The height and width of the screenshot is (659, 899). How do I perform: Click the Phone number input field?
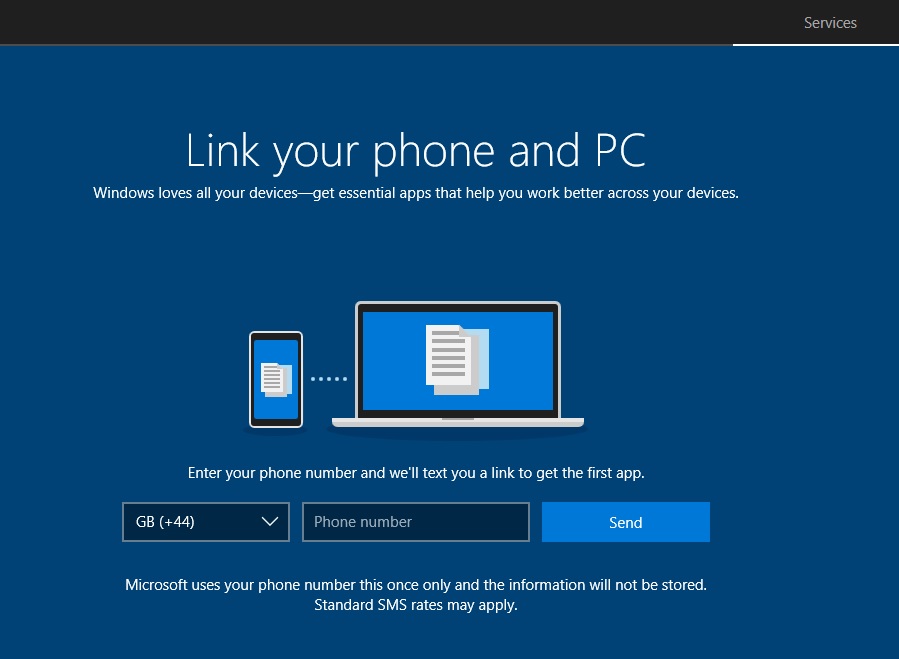tap(416, 522)
